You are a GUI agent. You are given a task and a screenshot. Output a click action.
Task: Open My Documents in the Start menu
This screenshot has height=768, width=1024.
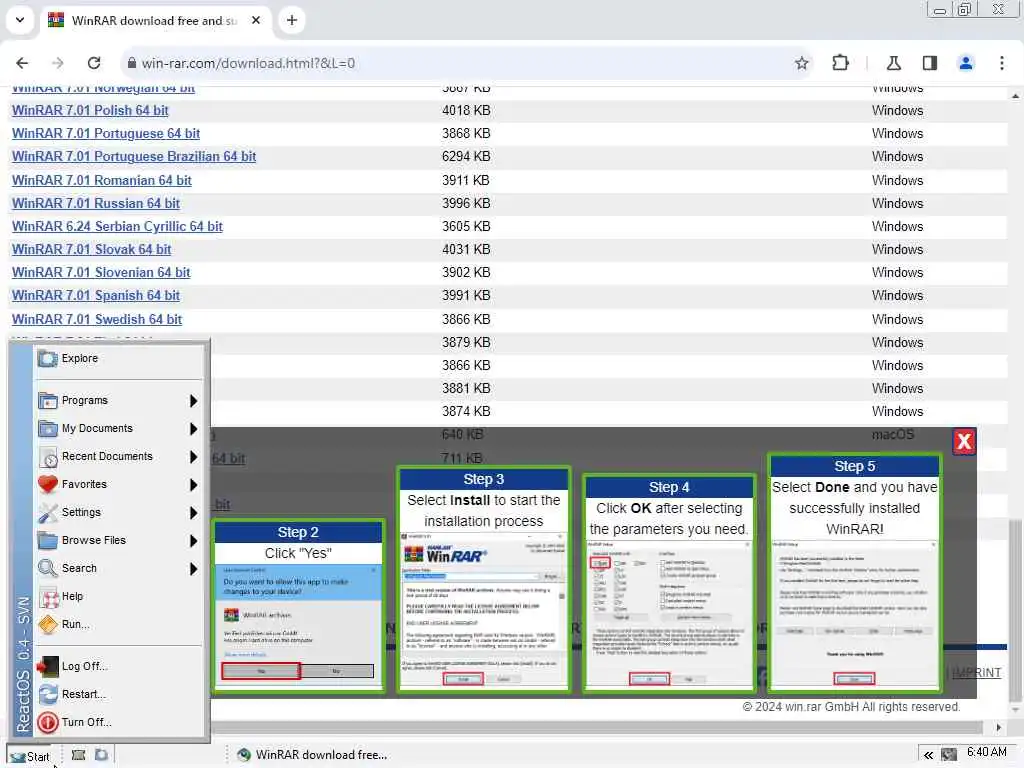tap(119, 428)
